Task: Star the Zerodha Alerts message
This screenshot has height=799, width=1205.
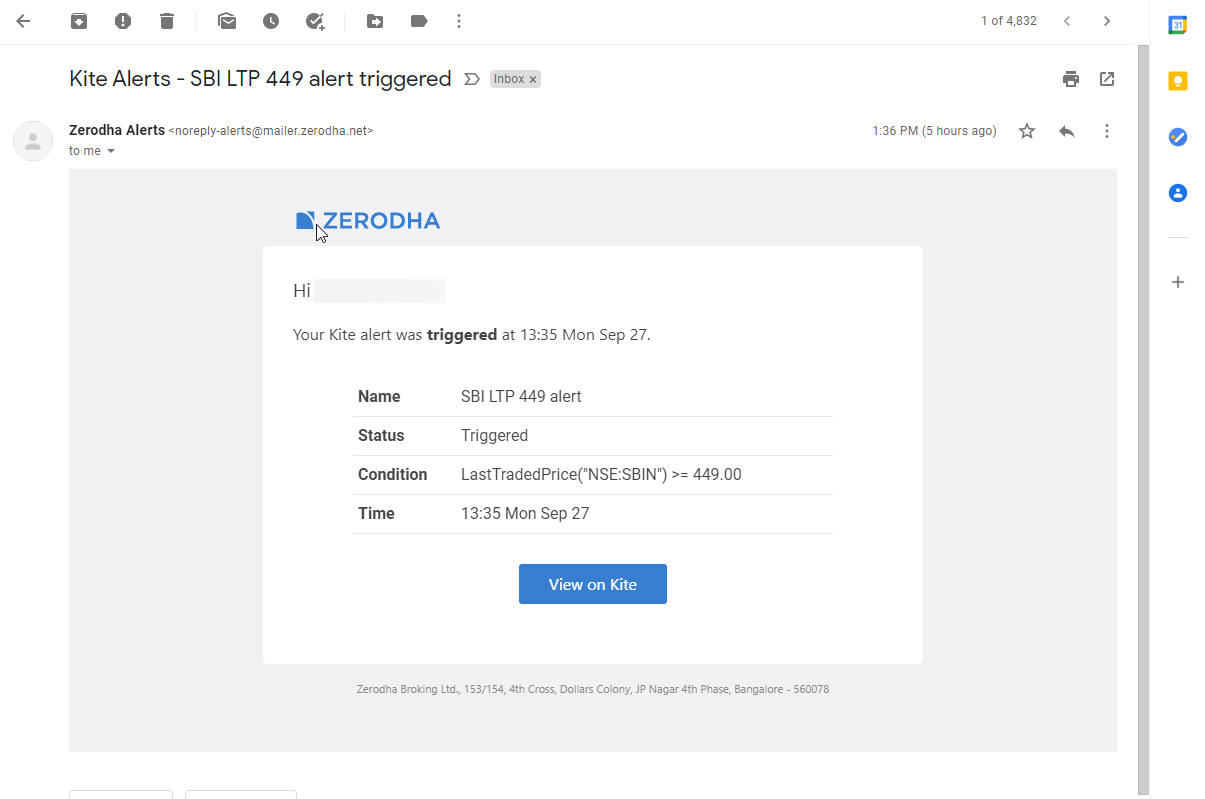Action: (x=1027, y=131)
